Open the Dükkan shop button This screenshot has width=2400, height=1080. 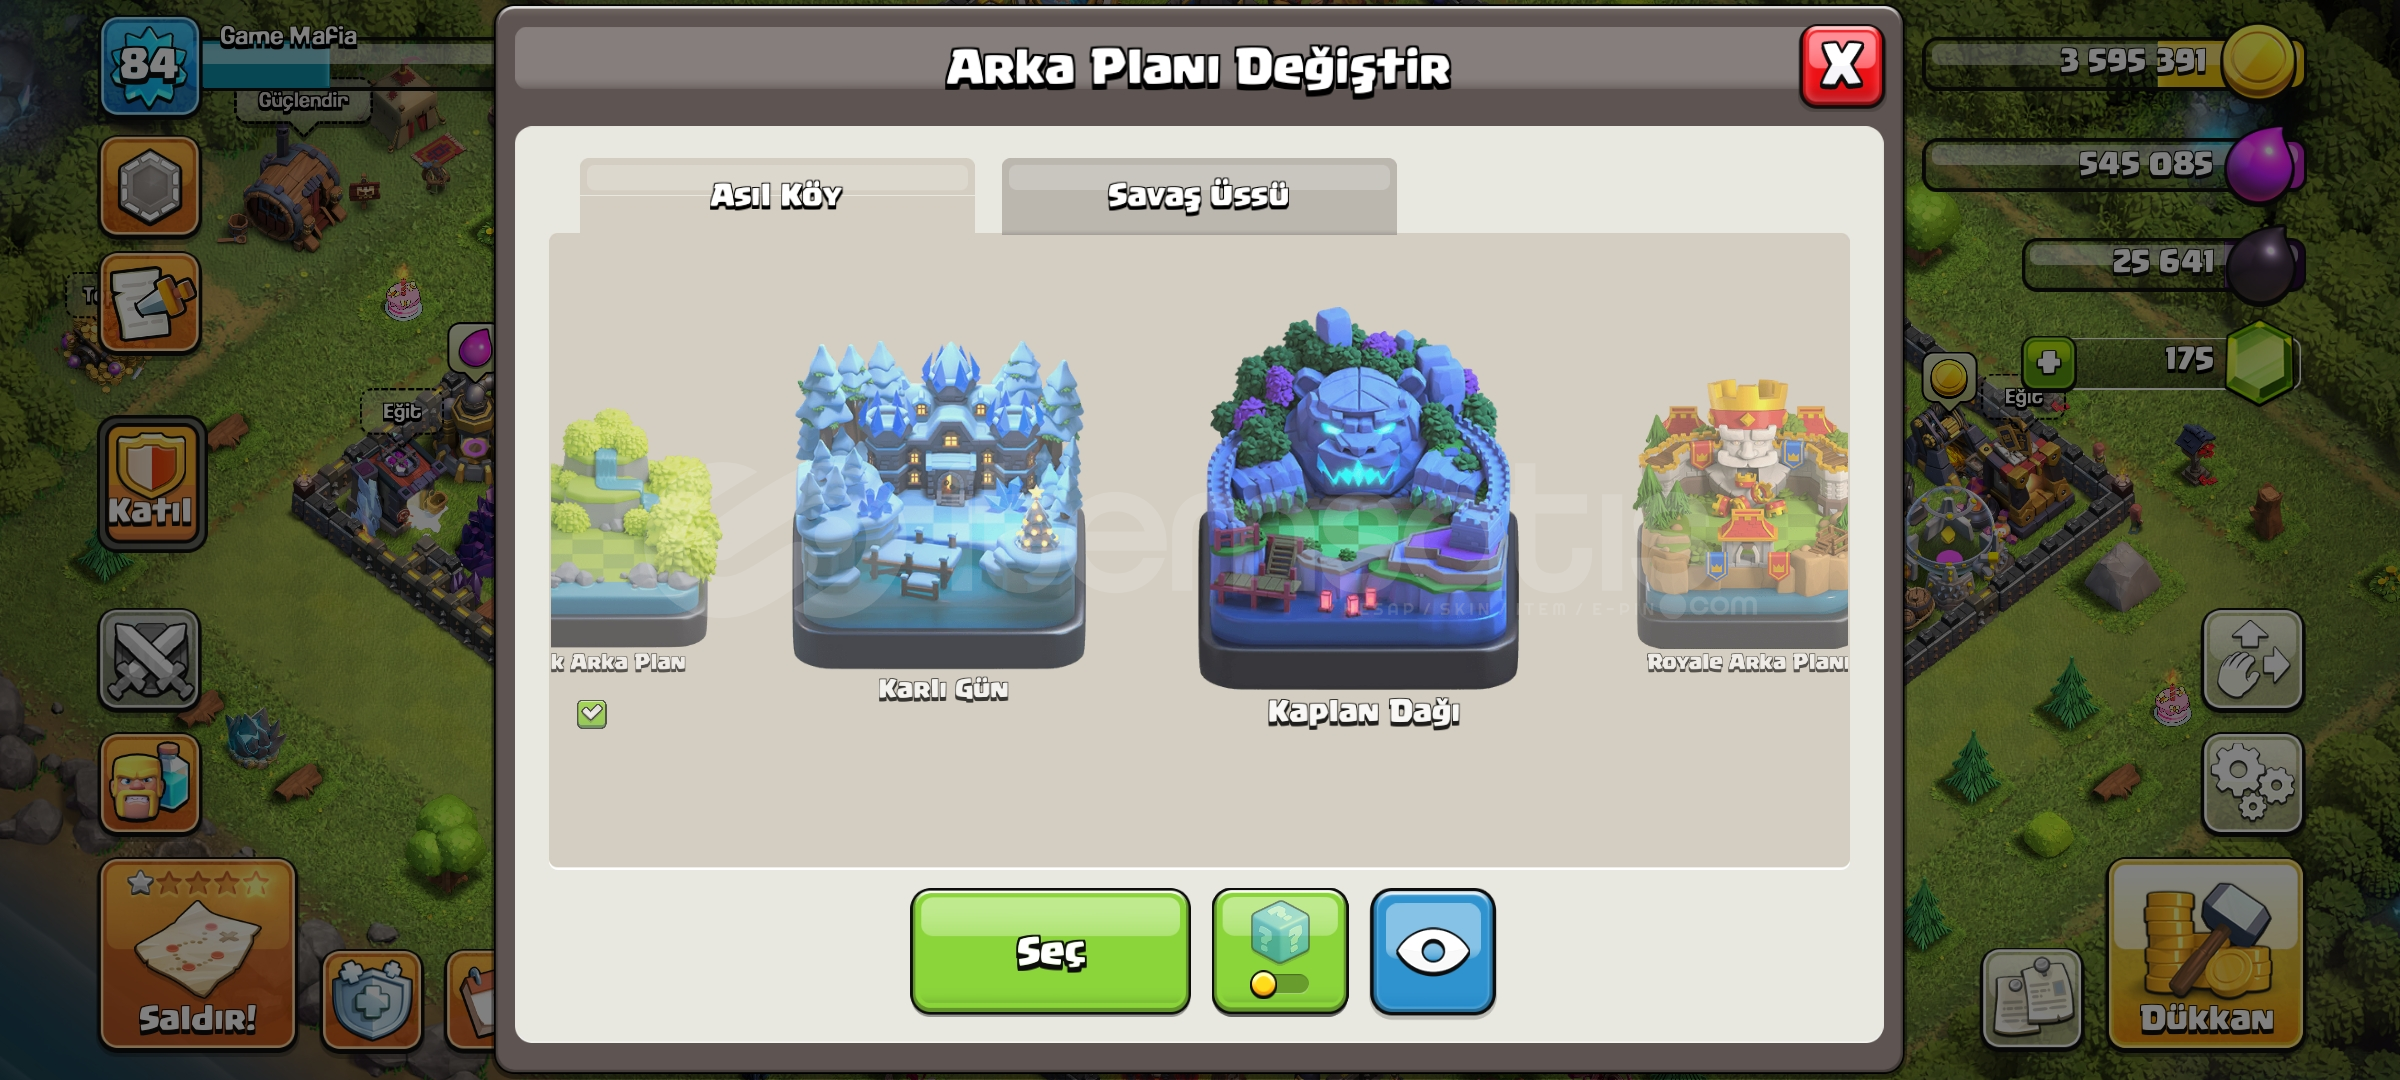click(x=2205, y=953)
